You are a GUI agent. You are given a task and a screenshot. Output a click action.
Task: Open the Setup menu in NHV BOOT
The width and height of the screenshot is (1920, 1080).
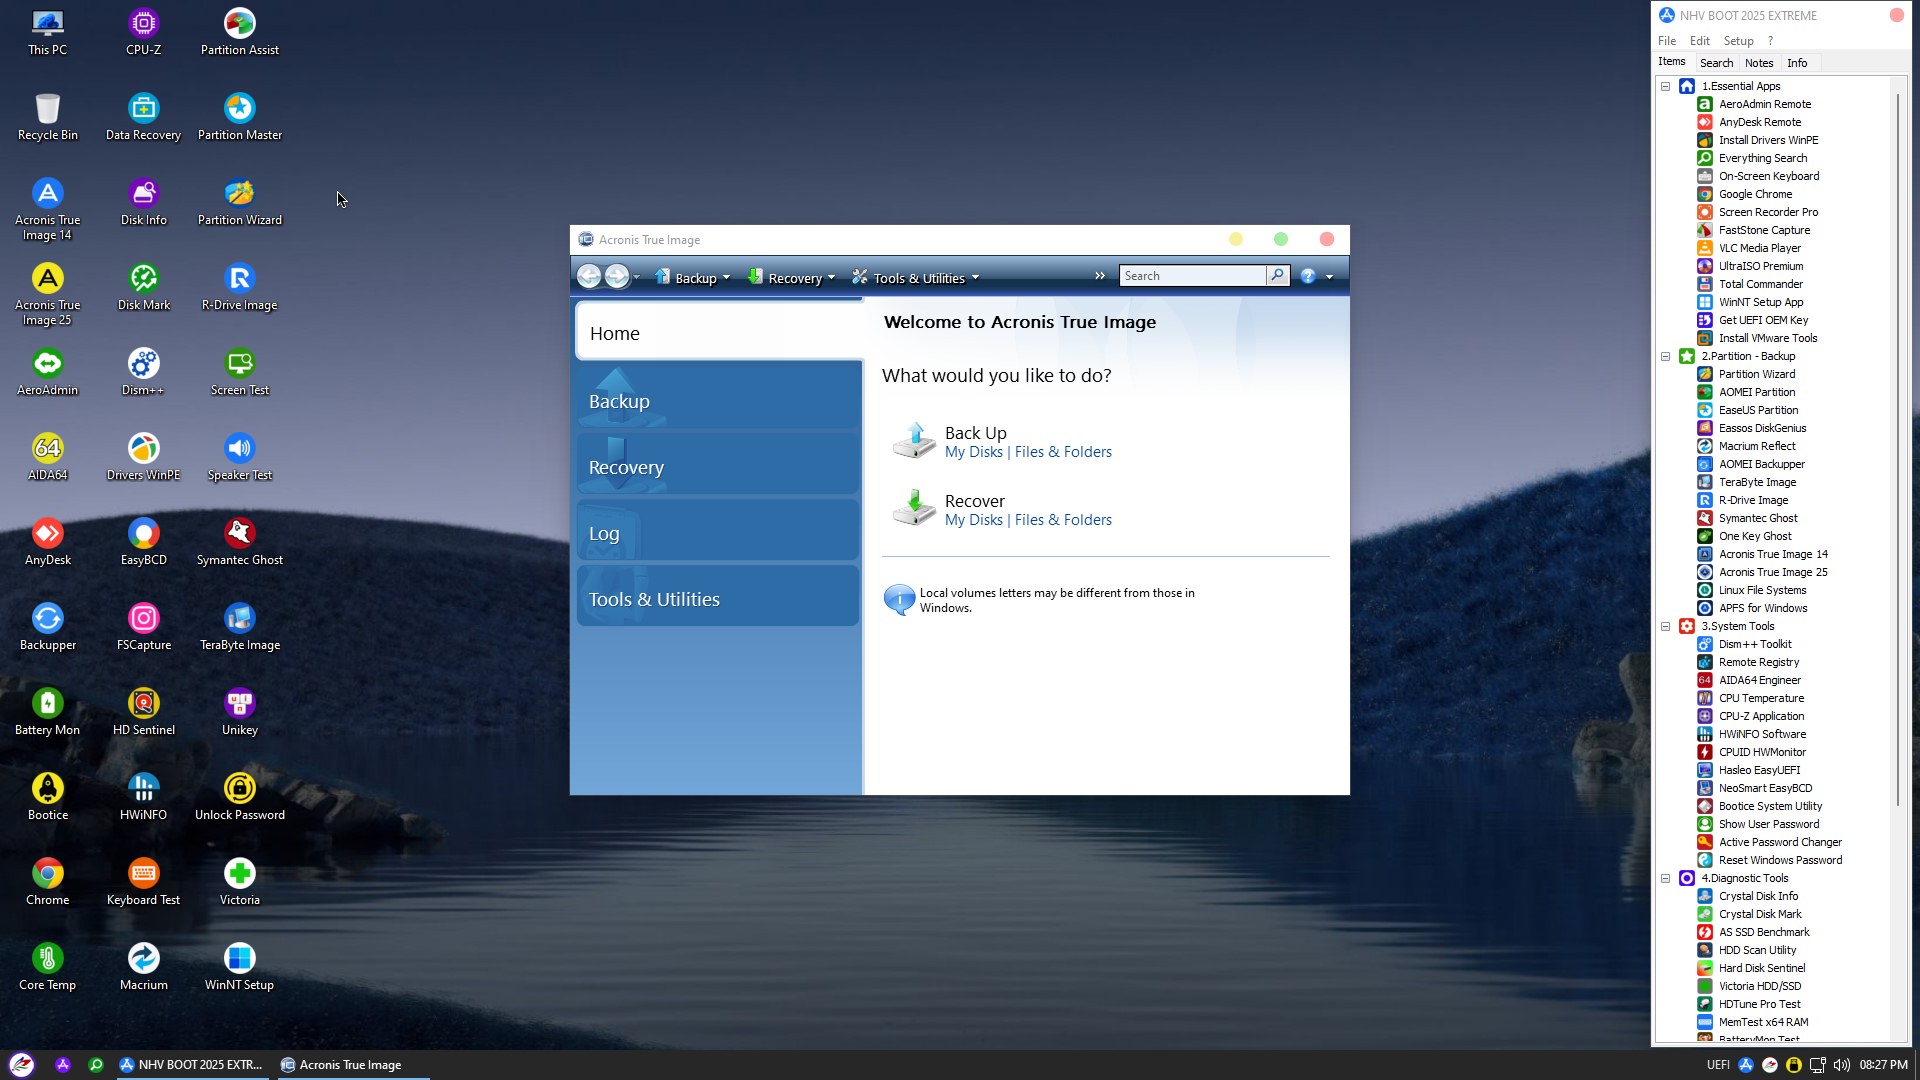click(1738, 41)
